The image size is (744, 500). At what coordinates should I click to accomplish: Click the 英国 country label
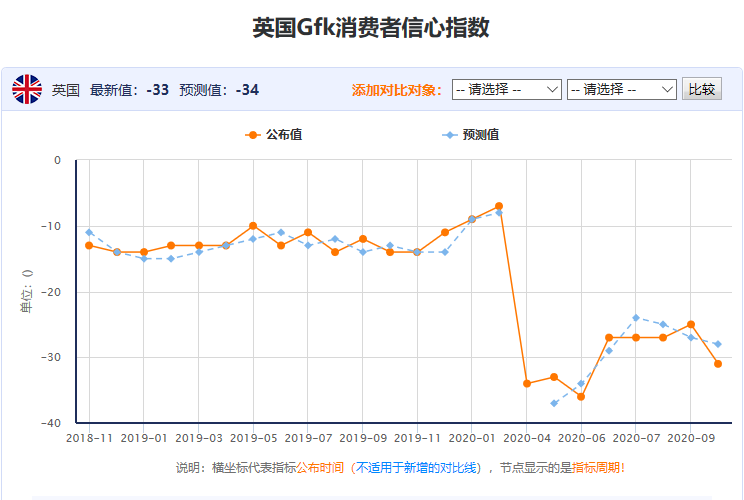click(65, 90)
